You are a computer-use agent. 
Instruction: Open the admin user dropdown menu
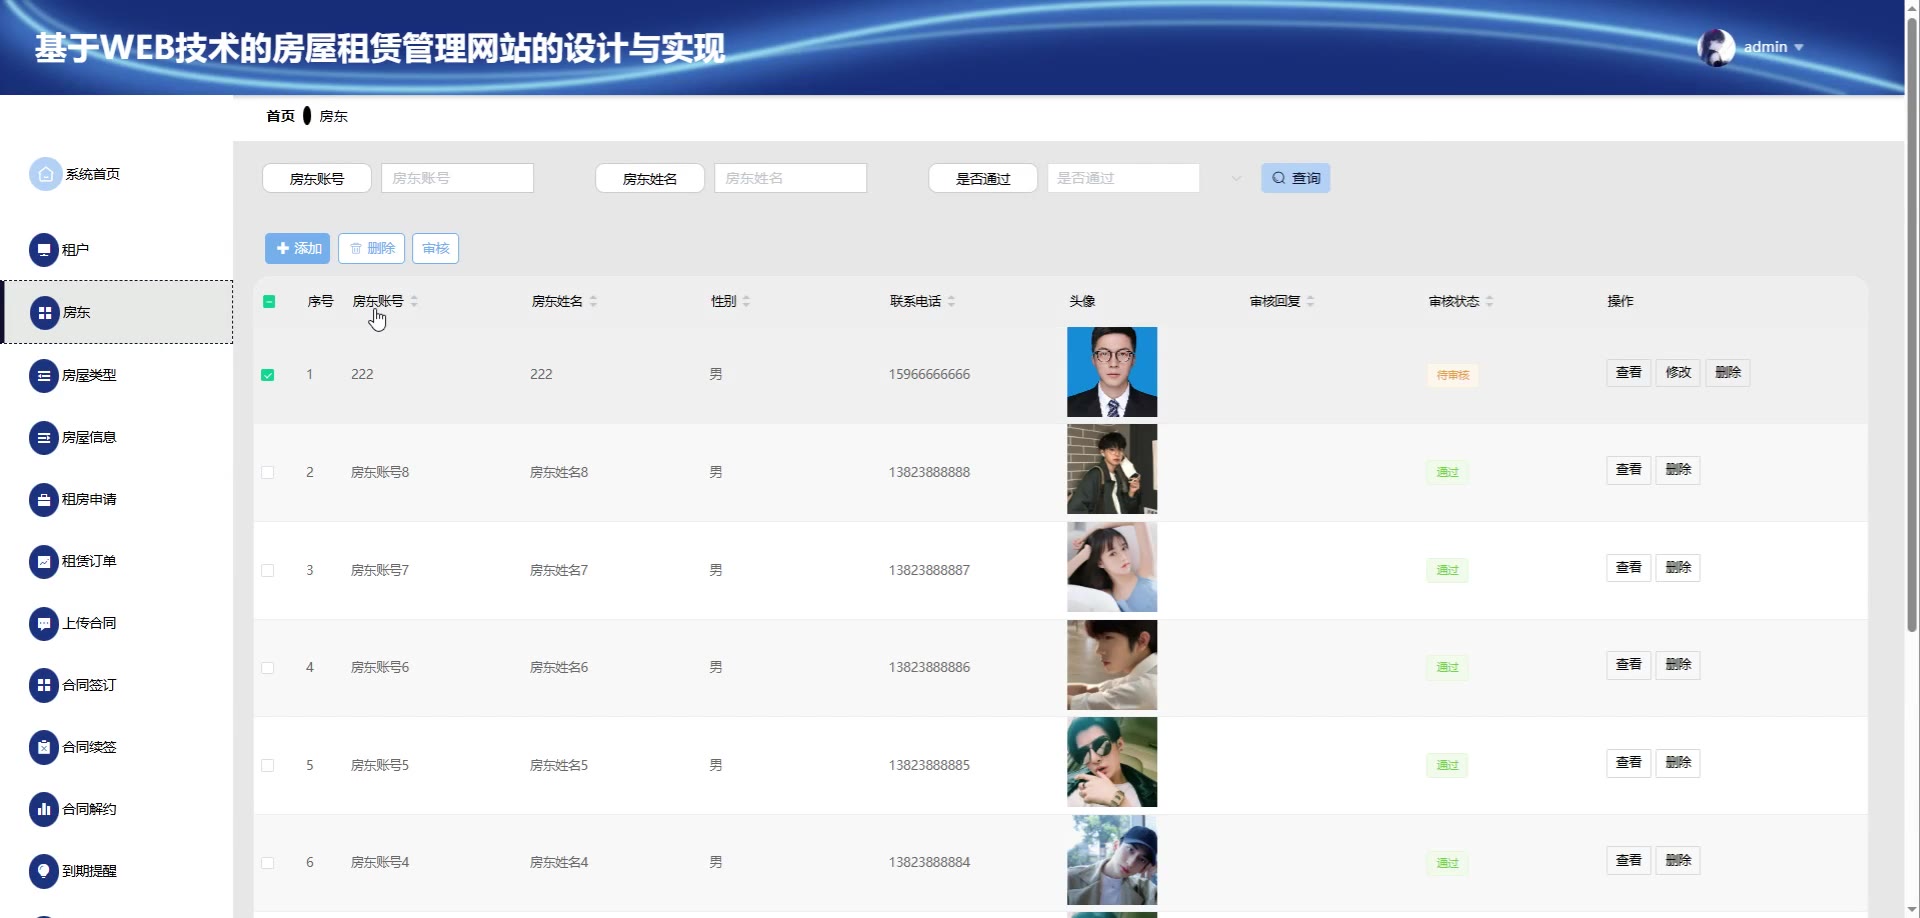click(1772, 47)
